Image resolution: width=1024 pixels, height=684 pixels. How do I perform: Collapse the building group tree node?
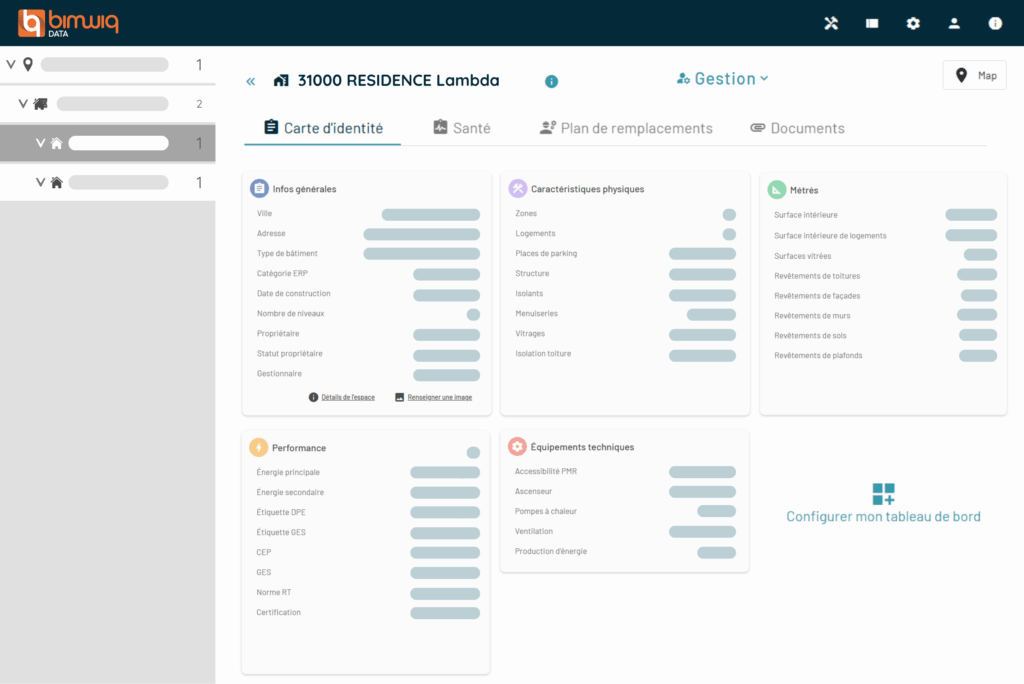coord(25,104)
